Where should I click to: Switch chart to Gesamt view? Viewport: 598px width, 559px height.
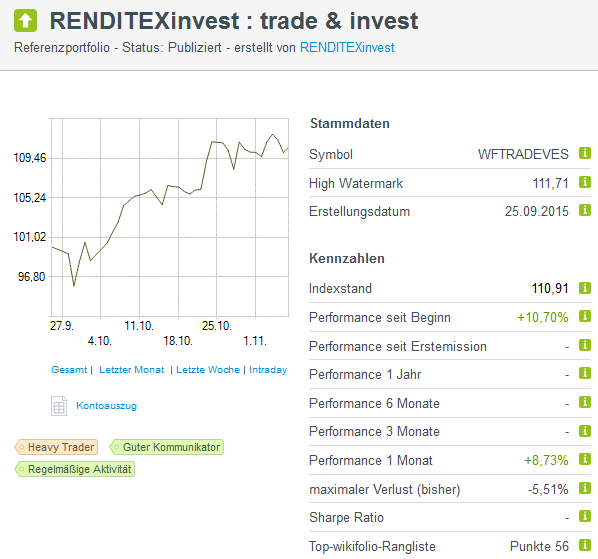point(69,370)
